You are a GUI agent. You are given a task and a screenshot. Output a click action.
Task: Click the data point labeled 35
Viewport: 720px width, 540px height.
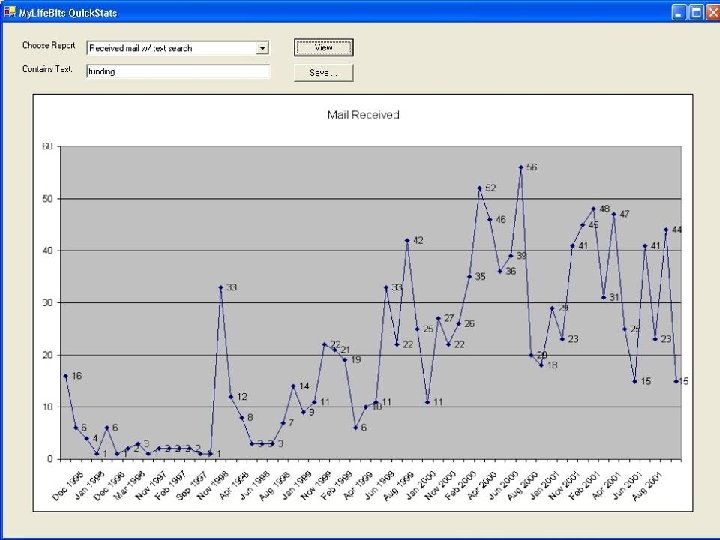pos(469,276)
